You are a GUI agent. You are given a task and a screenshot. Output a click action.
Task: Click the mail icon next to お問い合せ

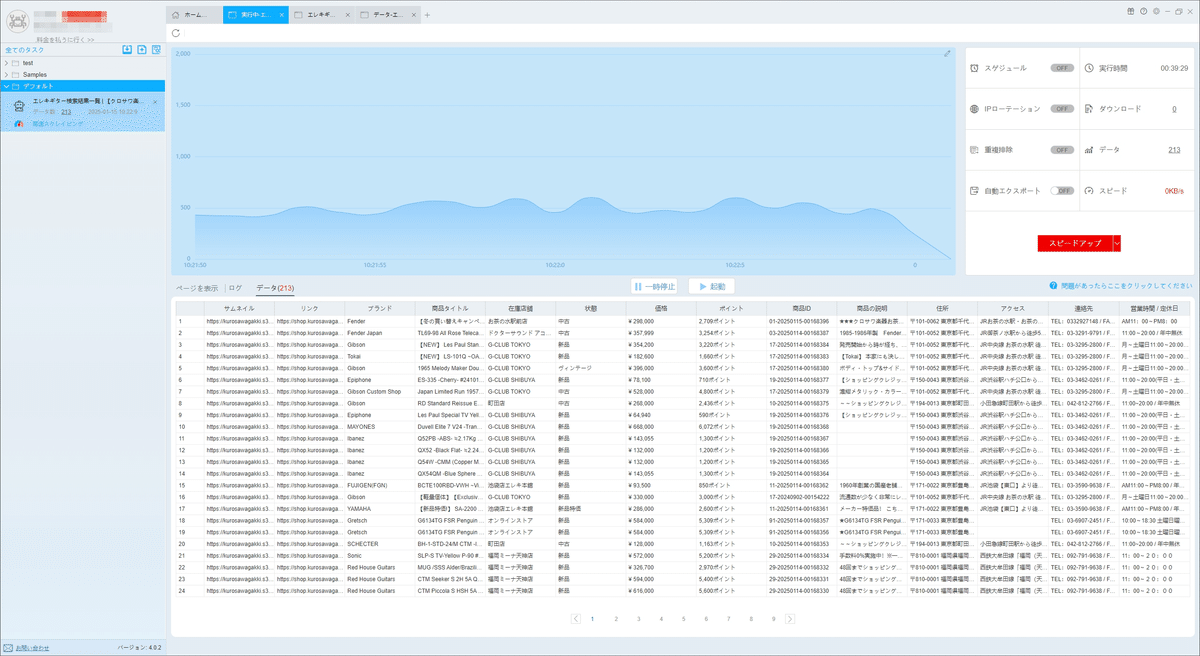[x=8, y=647]
